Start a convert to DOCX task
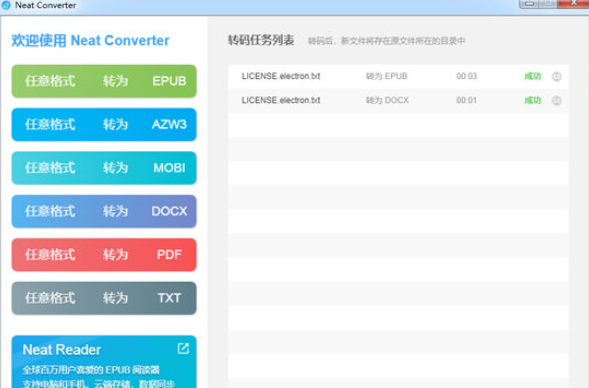The image size is (589, 388). coord(104,211)
